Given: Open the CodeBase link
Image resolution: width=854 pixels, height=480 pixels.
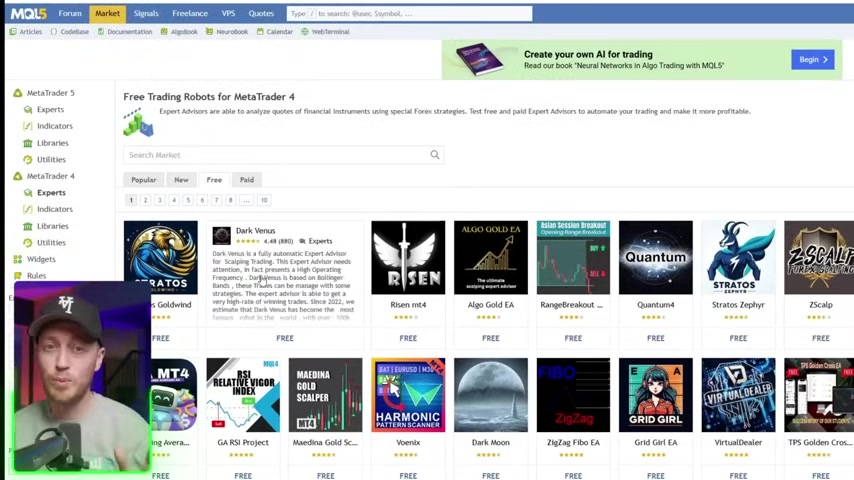Looking at the screenshot, I should (74, 32).
